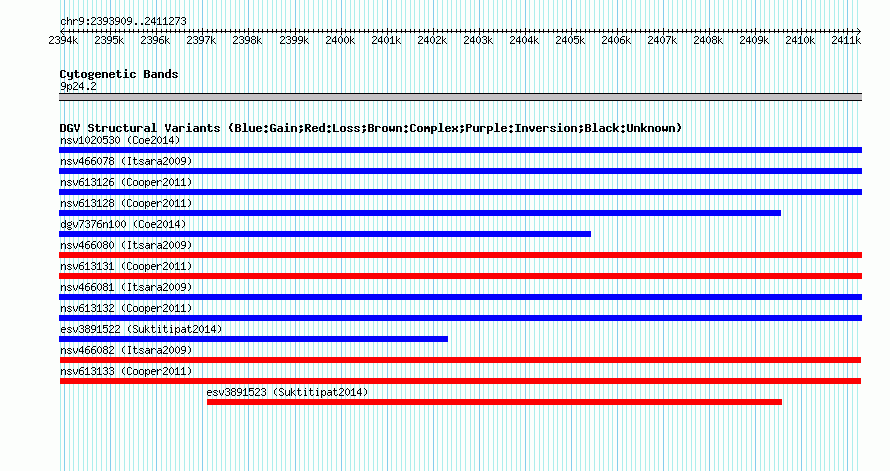Screen dimensions: 890x471
Task: Open the nsv613132 (Cooper2011) label
Action: [x=126, y=308]
